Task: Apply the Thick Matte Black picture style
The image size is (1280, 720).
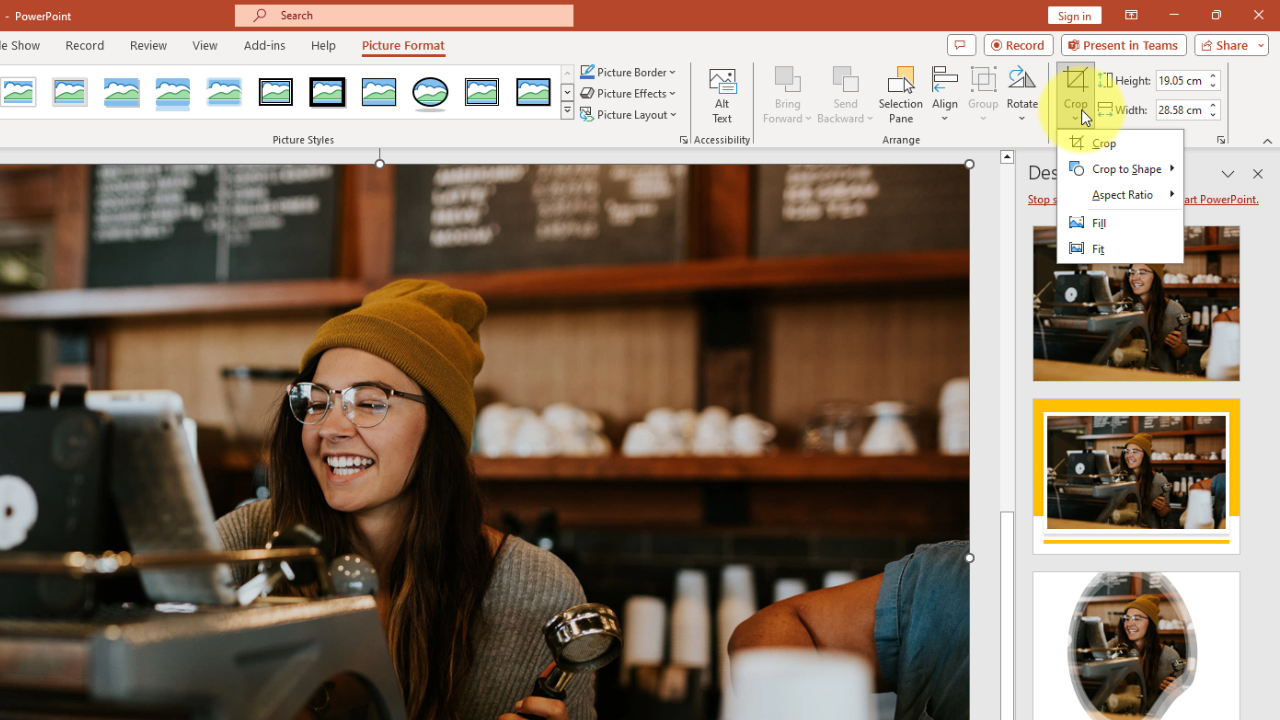Action: pos(327,92)
